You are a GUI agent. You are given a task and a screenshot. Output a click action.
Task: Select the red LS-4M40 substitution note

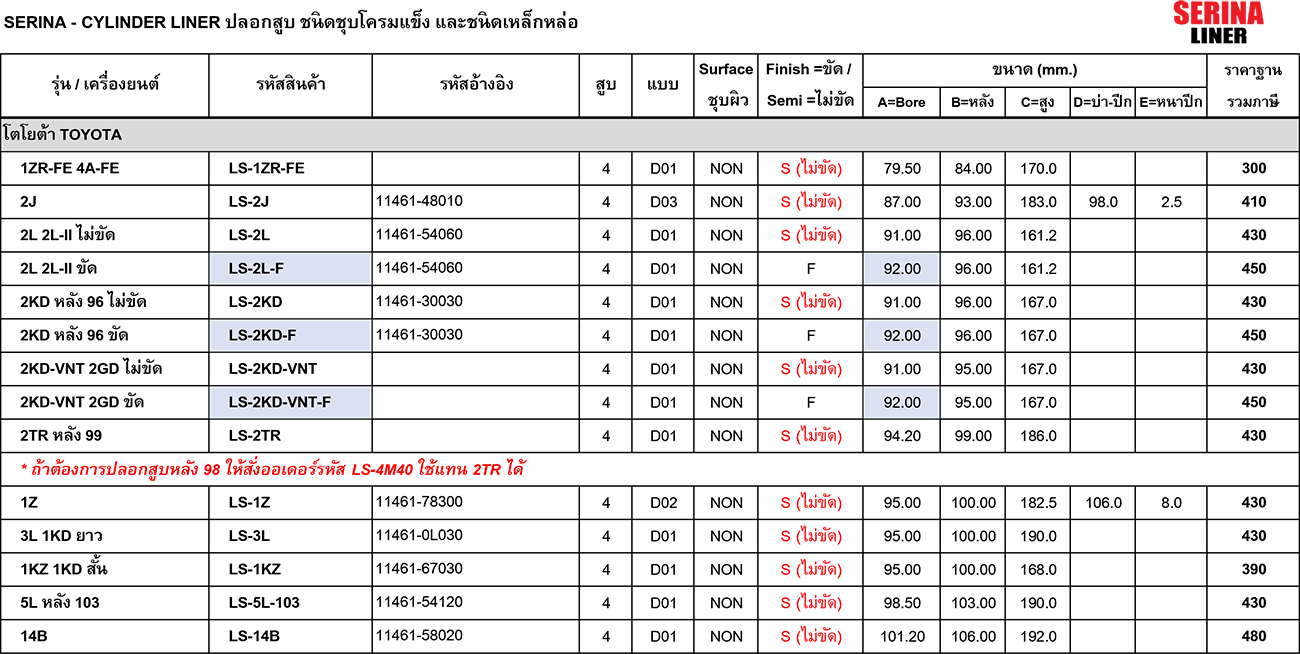[x=274, y=469]
